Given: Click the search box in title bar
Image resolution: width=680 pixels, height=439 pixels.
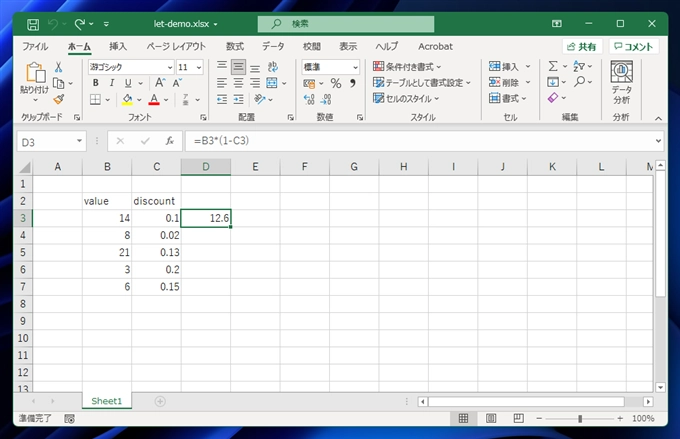Looking at the screenshot, I should click(x=346, y=24).
